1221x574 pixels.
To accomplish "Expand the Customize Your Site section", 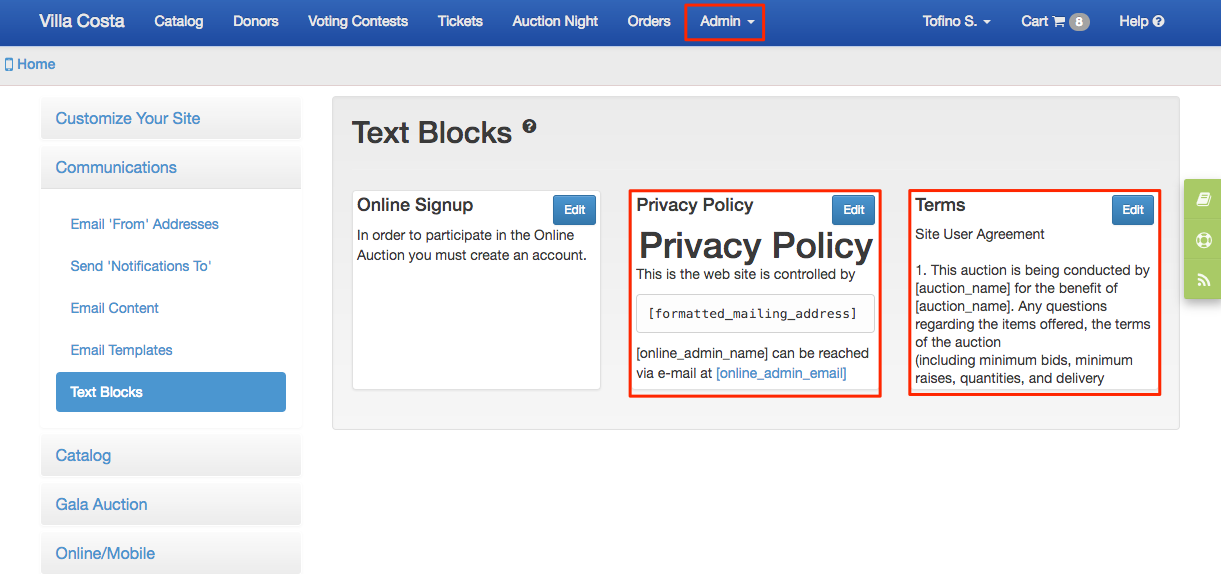I will 171,118.
